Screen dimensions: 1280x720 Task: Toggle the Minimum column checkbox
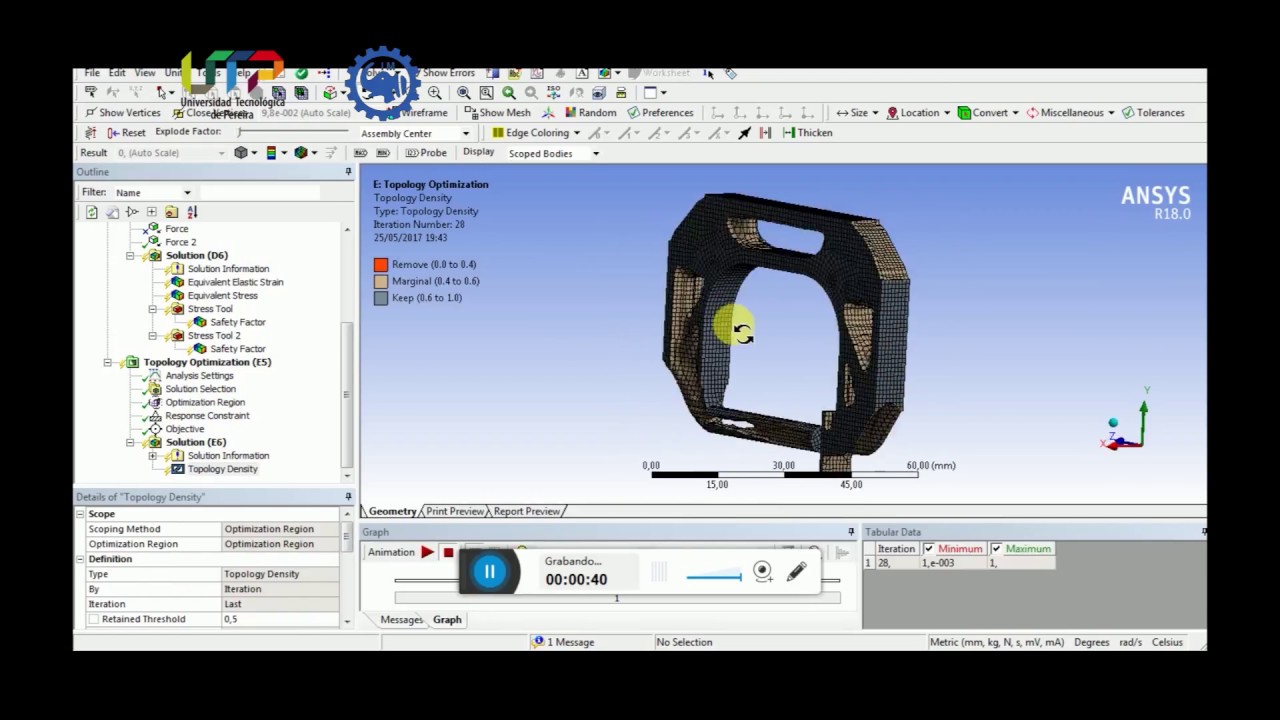click(x=929, y=549)
